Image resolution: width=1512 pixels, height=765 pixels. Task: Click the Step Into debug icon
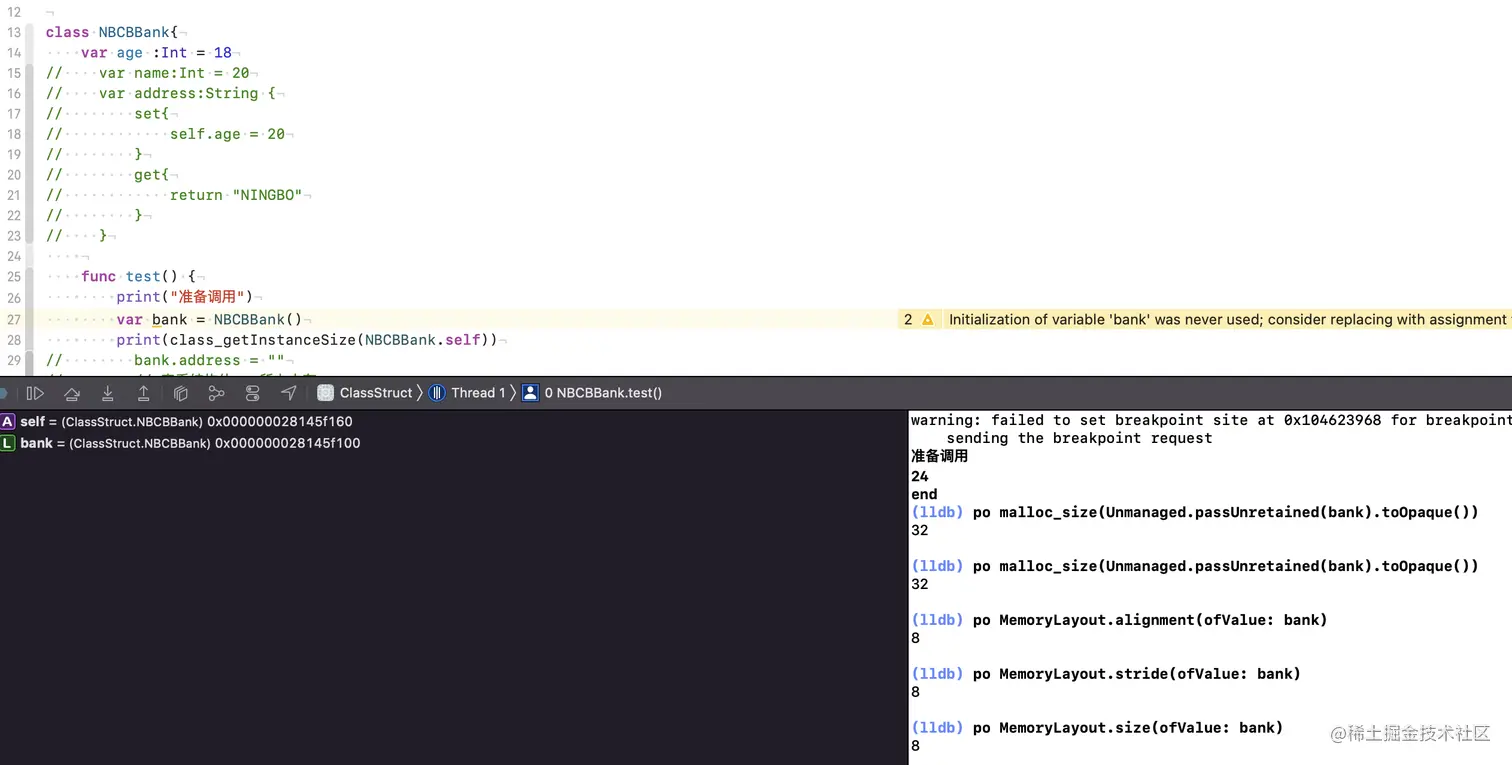point(108,393)
